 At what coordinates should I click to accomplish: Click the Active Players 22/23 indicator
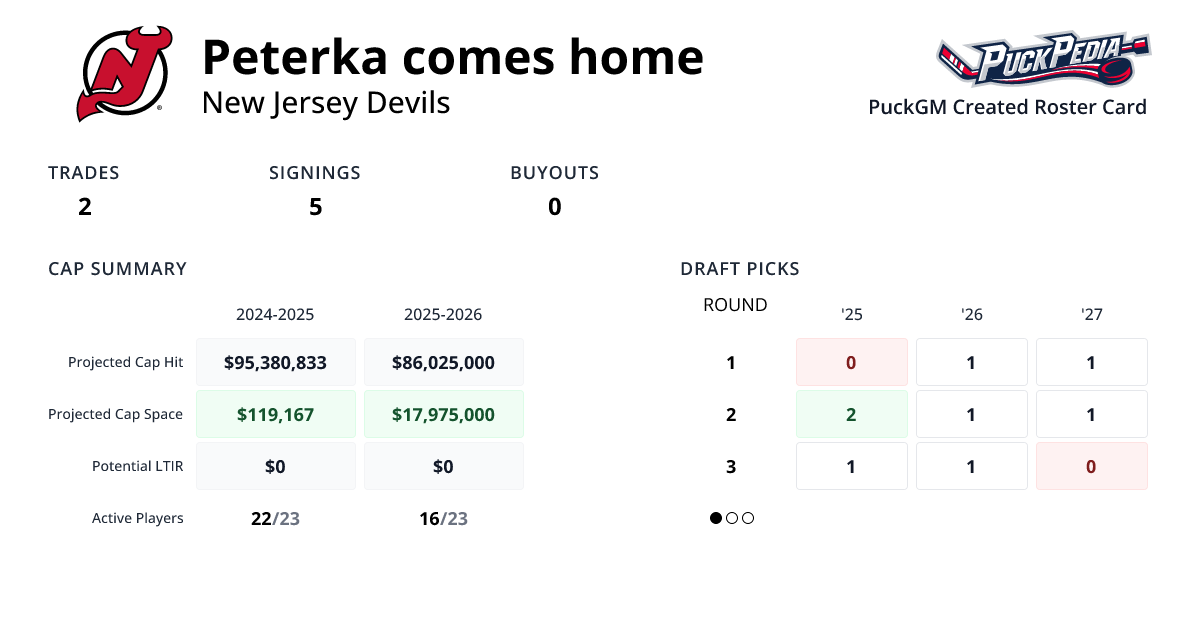point(275,518)
